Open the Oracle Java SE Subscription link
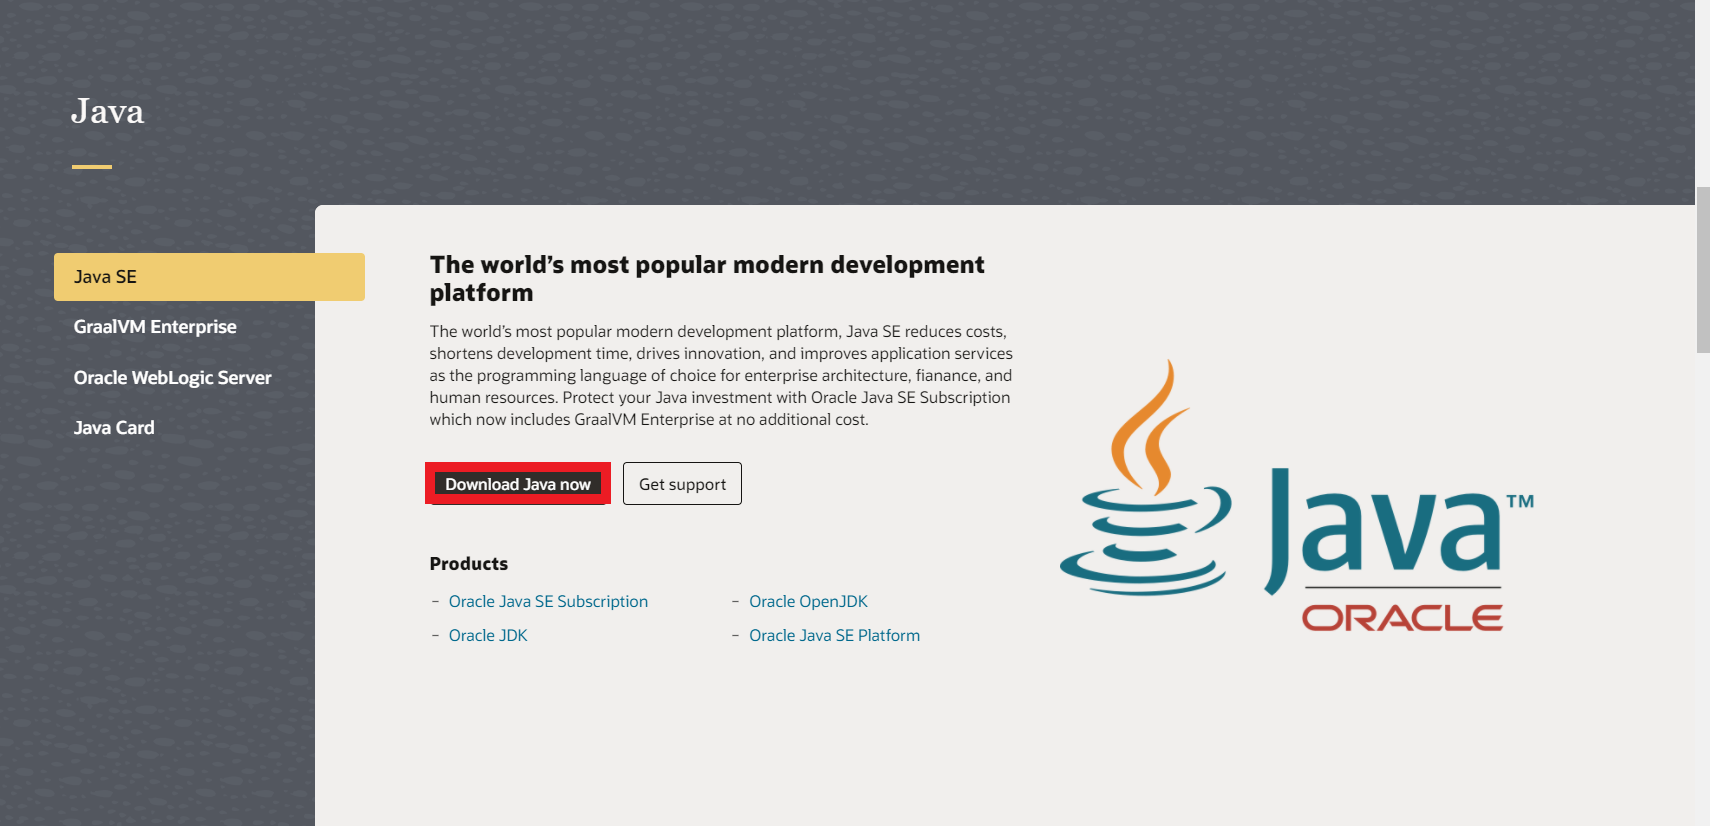The image size is (1710, 826). point(548,601)
